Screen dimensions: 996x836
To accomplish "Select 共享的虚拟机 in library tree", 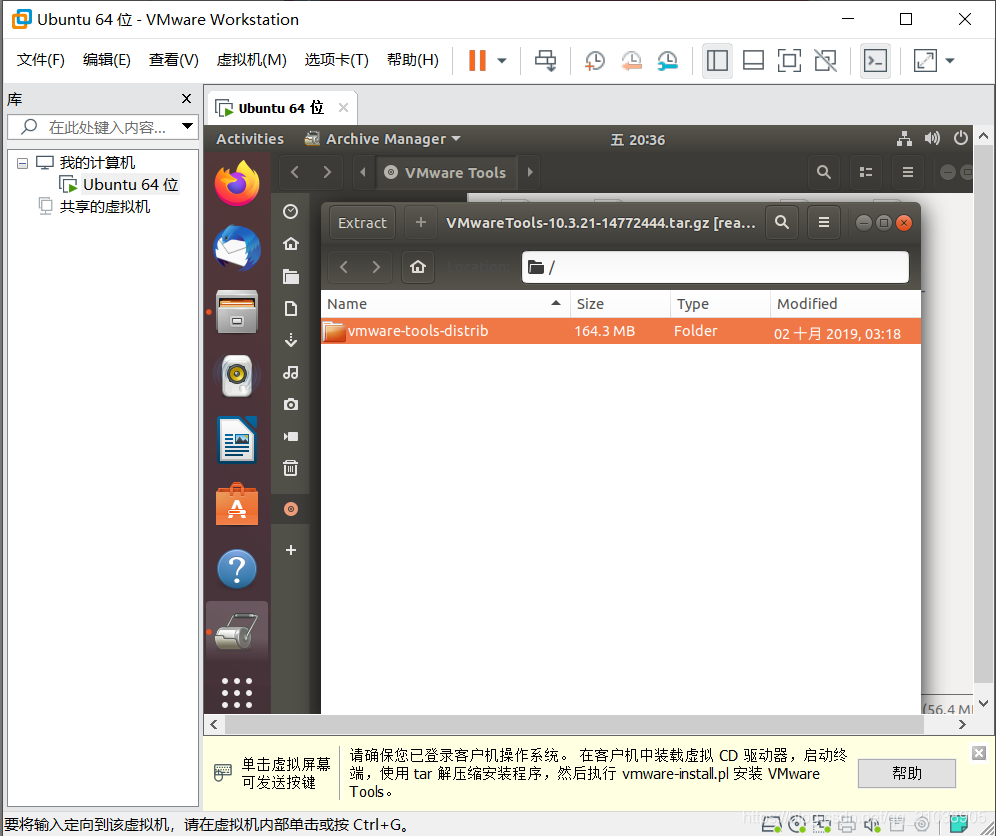I will click(x=105, y=207).
